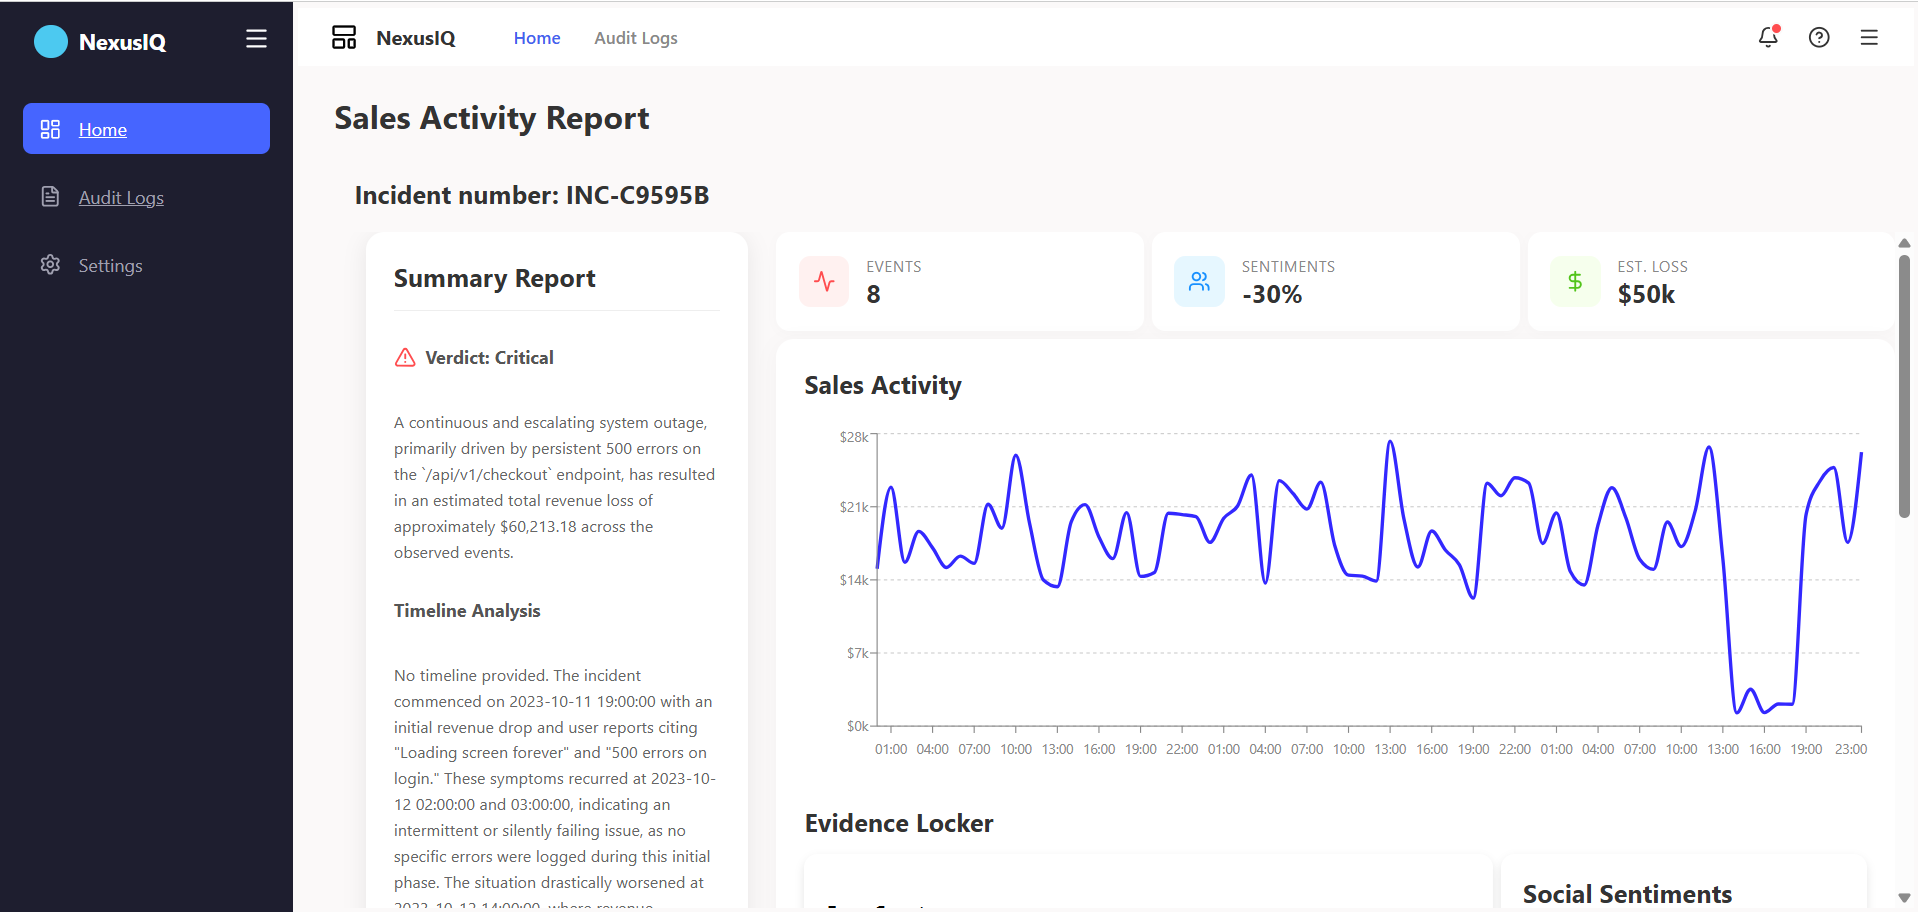This screenshot has width=1918, height=912.
Task: Click the Est. Loss dollar icon
Action: [x=1575, y=281]
